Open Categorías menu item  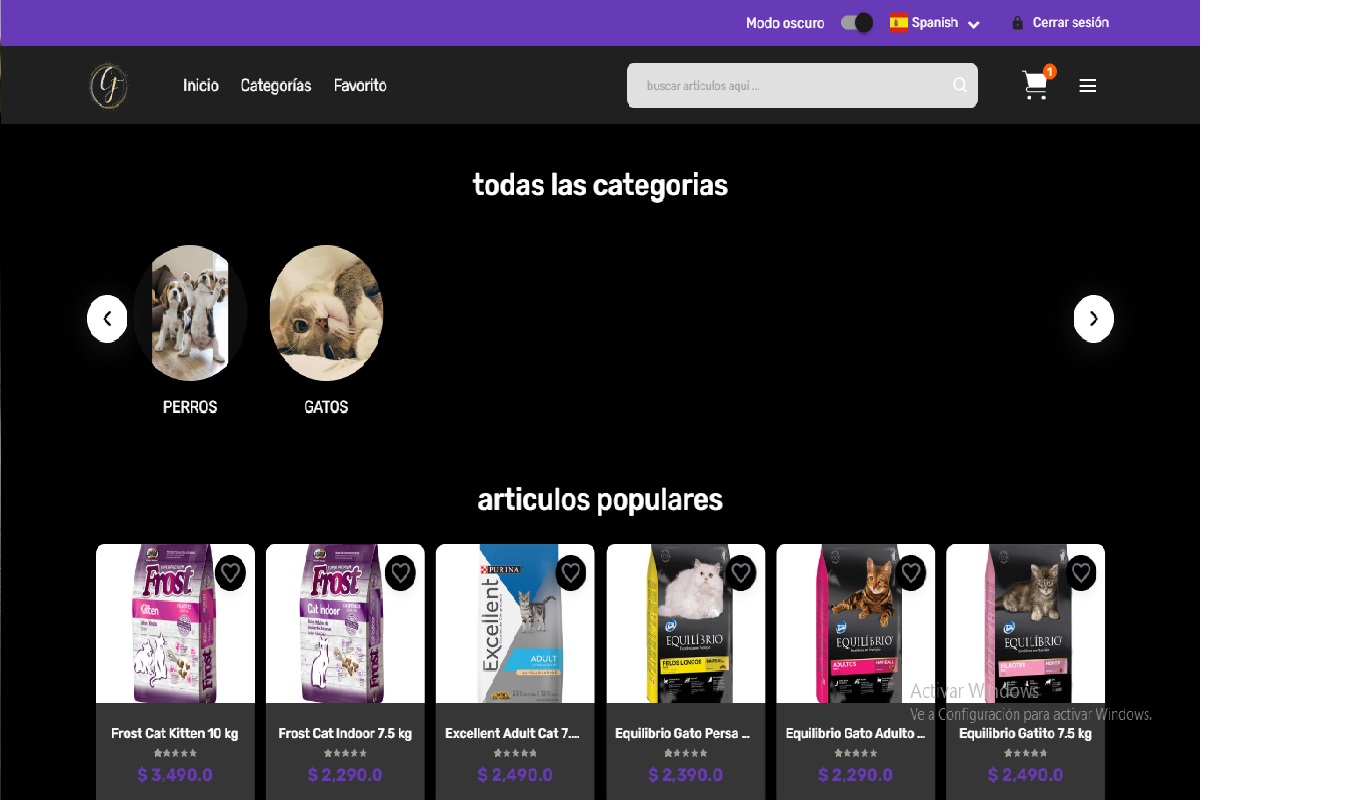(x=276, y=86)
